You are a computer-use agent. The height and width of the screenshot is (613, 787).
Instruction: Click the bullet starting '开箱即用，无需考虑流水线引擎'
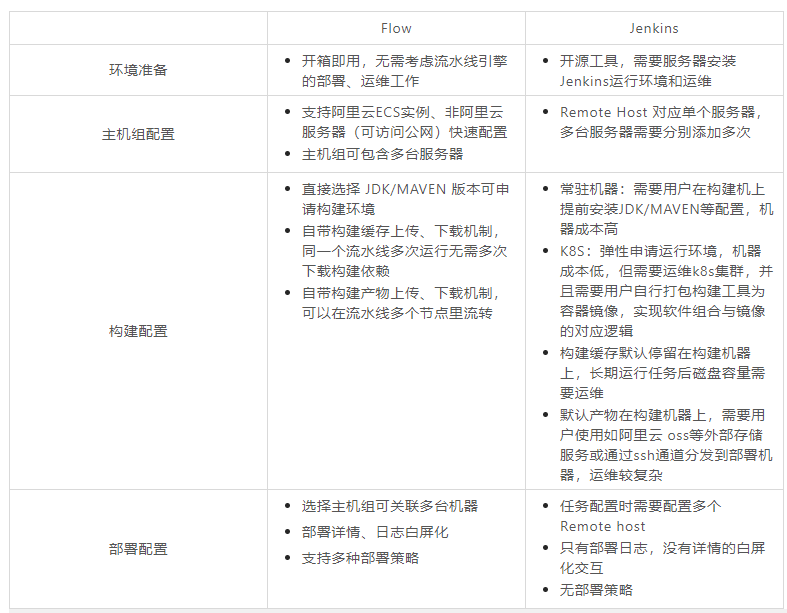point(405,71)
